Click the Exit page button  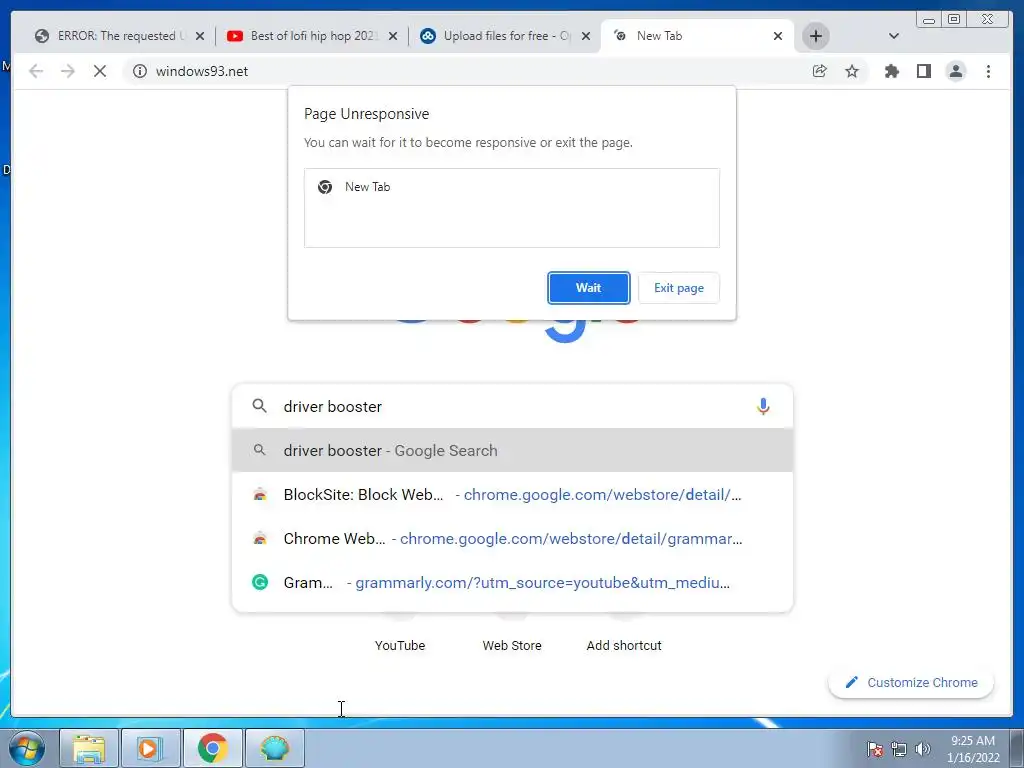click(x=679, y=288)
